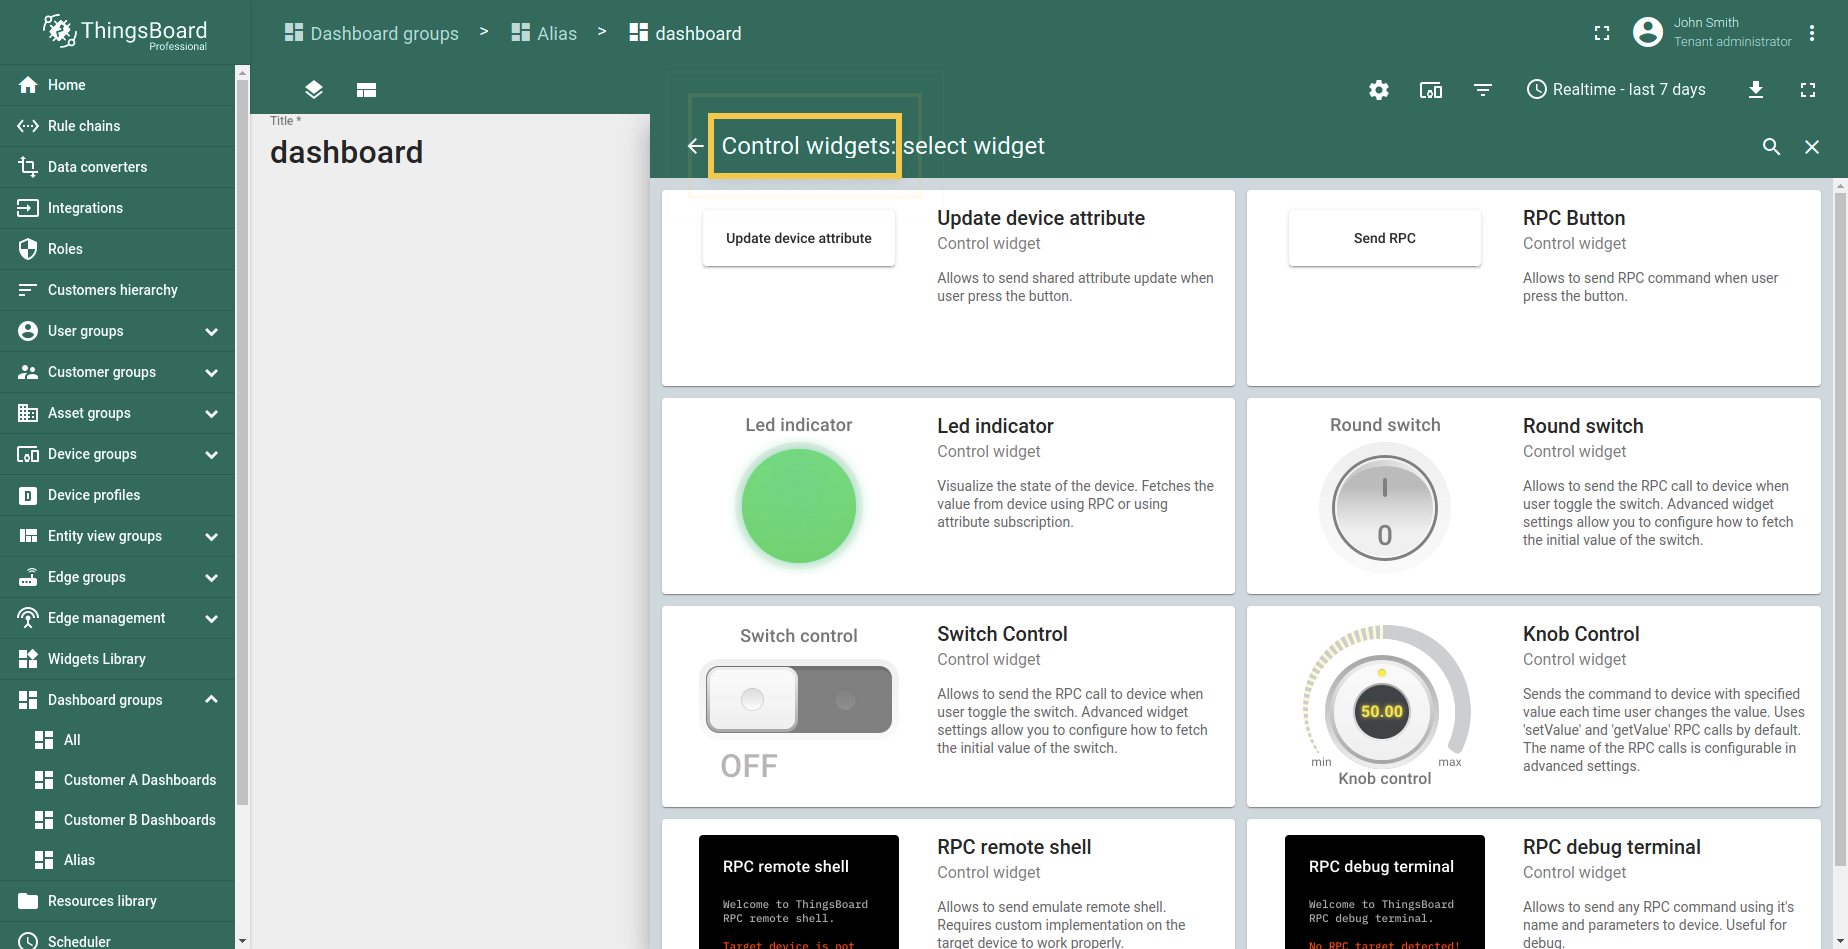
Task: Toggle the Switch control preview switch
Action: (799, 699)
